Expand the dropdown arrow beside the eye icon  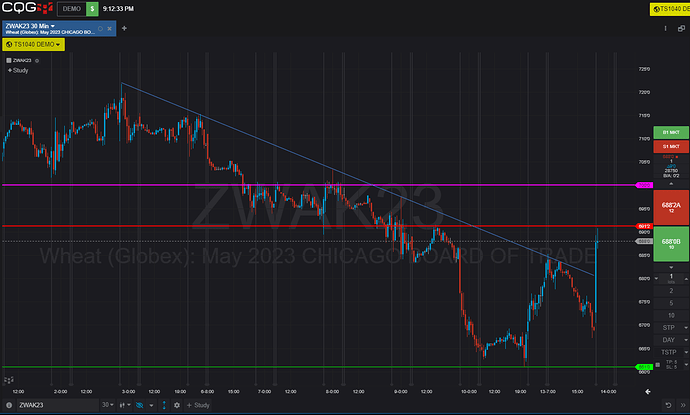(x=151, y=405)
